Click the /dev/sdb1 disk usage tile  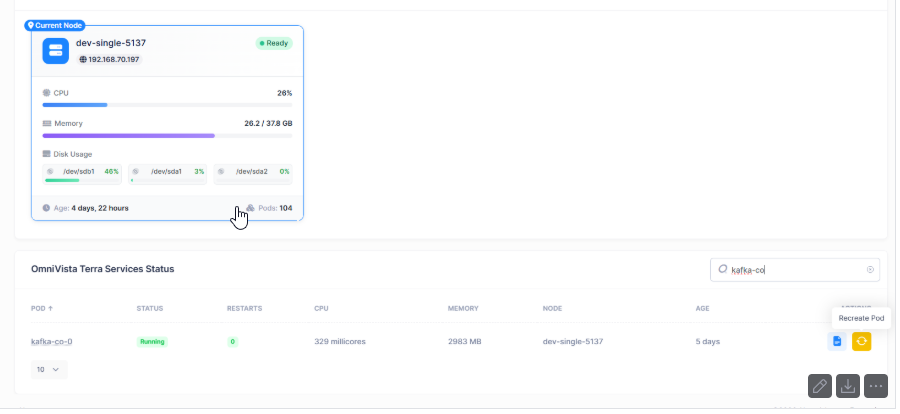(x=82, y=174)
